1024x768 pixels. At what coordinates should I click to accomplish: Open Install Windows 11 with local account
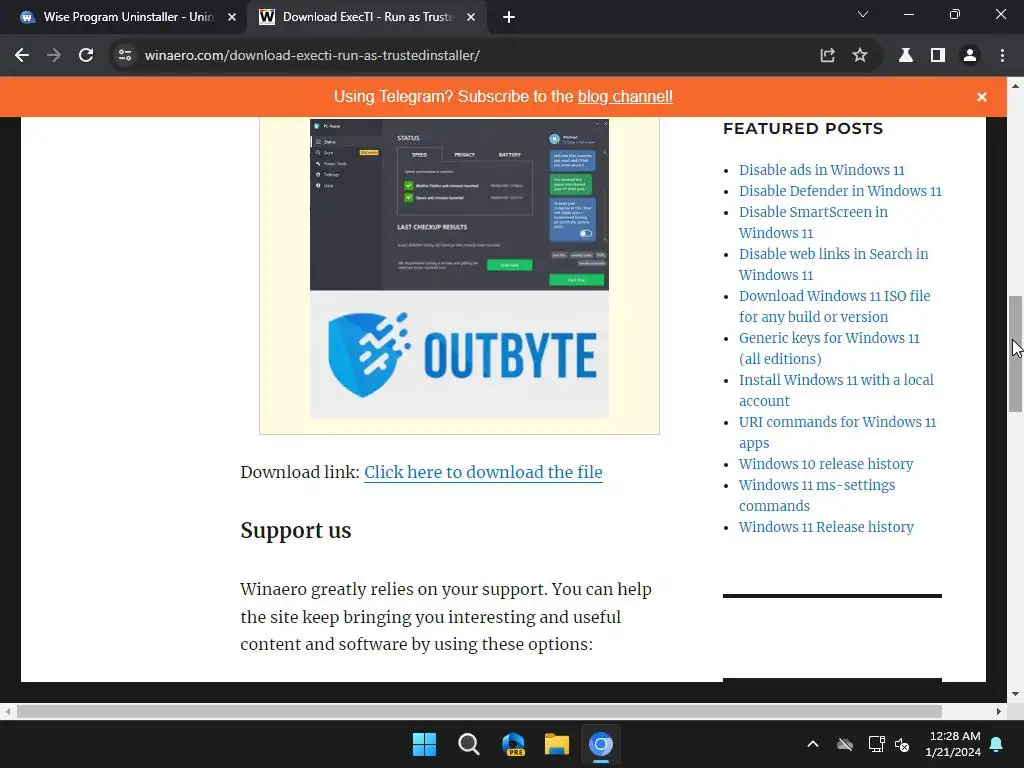point(836,390)
